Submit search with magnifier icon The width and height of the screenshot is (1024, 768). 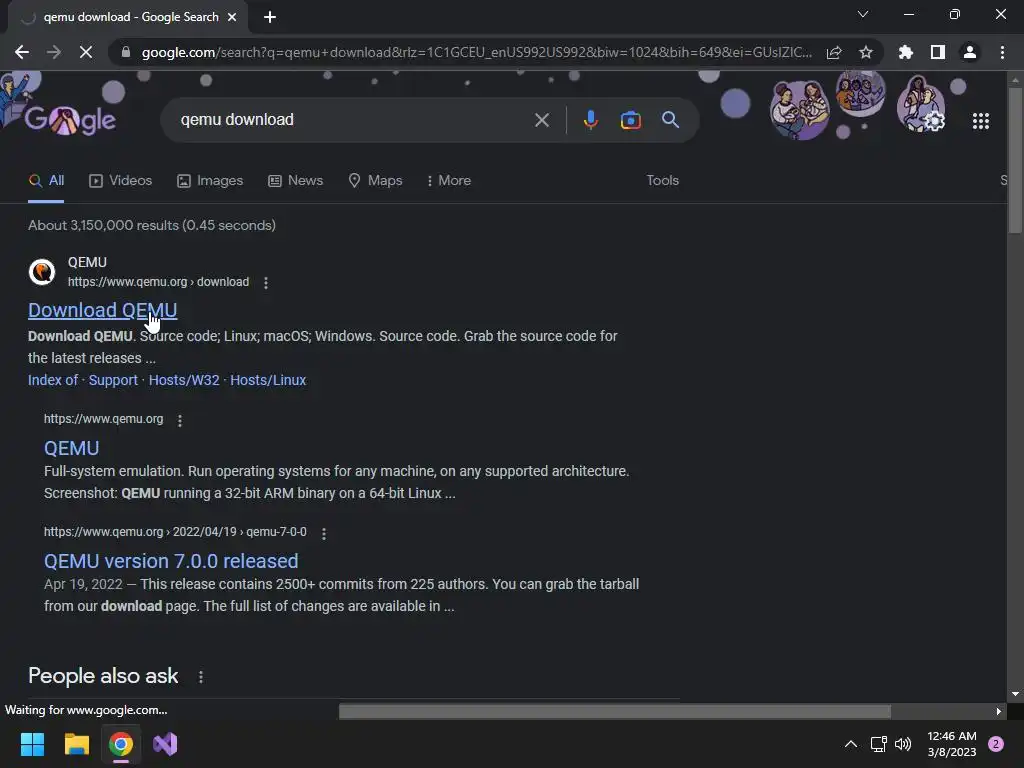pos(670,120)
